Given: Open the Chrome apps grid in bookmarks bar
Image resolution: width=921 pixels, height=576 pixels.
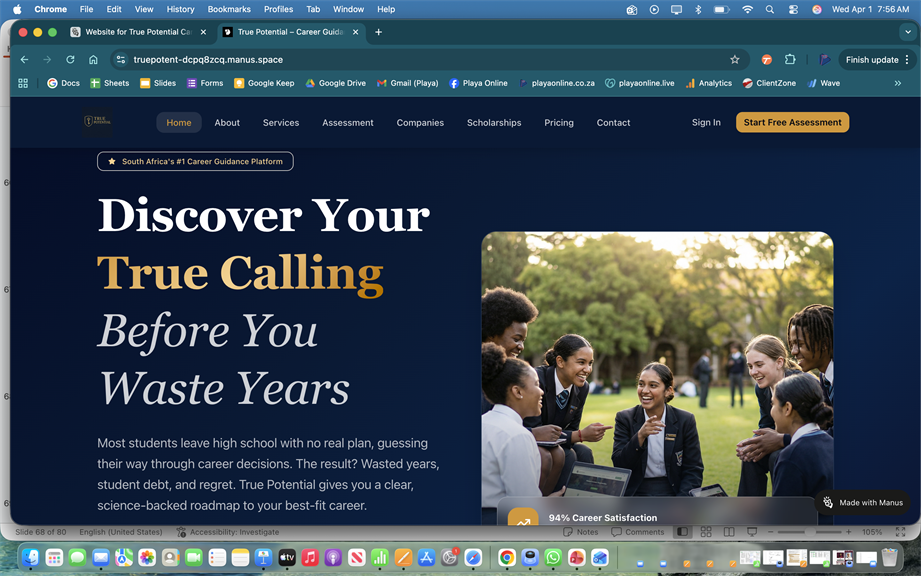Looking at the screenshot, I should point(23,83).
